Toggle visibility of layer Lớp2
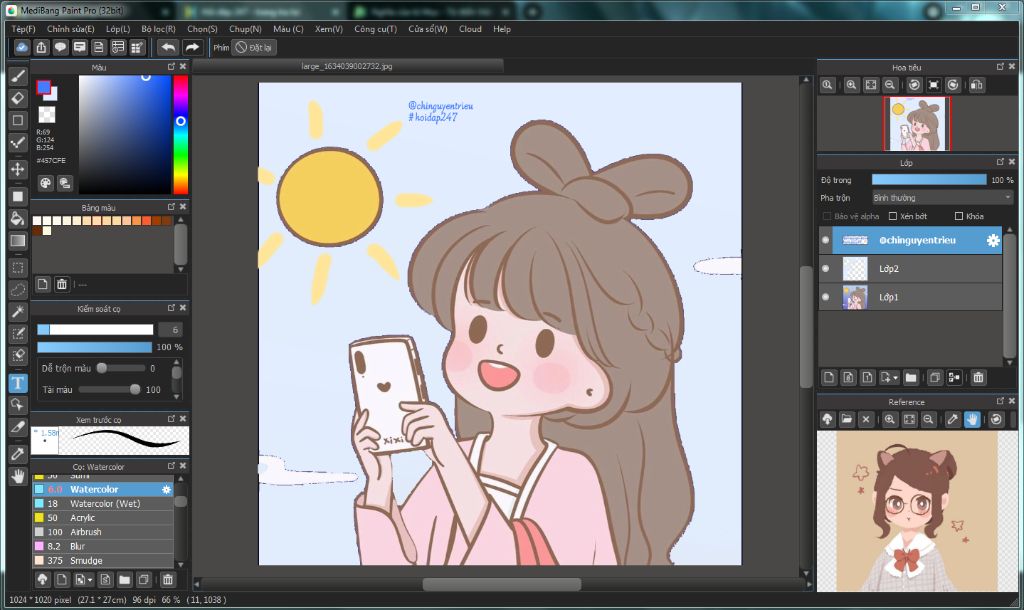Screen dimensions: 1024x610 click(825, 268)
